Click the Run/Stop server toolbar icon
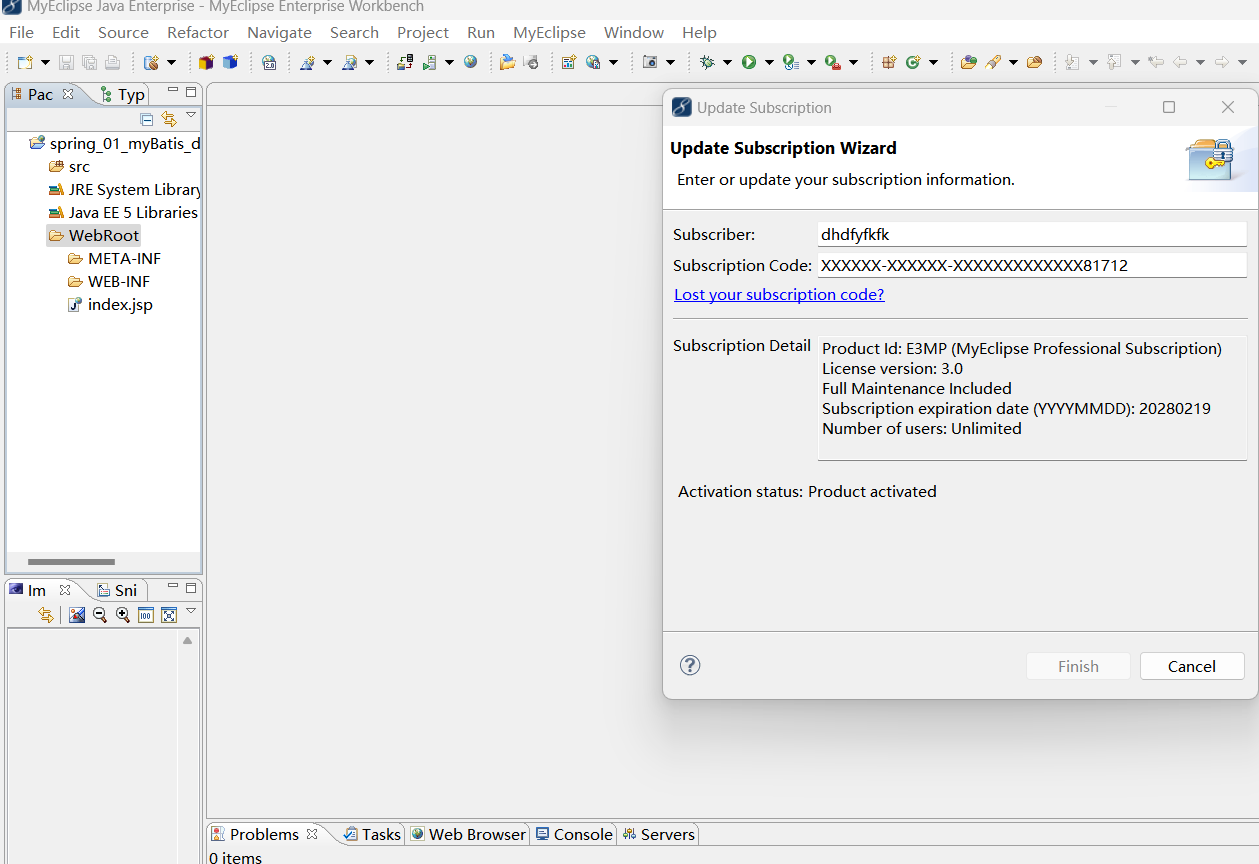Image resolution: width=1259 pixels, height=864 pixels. 429,62
